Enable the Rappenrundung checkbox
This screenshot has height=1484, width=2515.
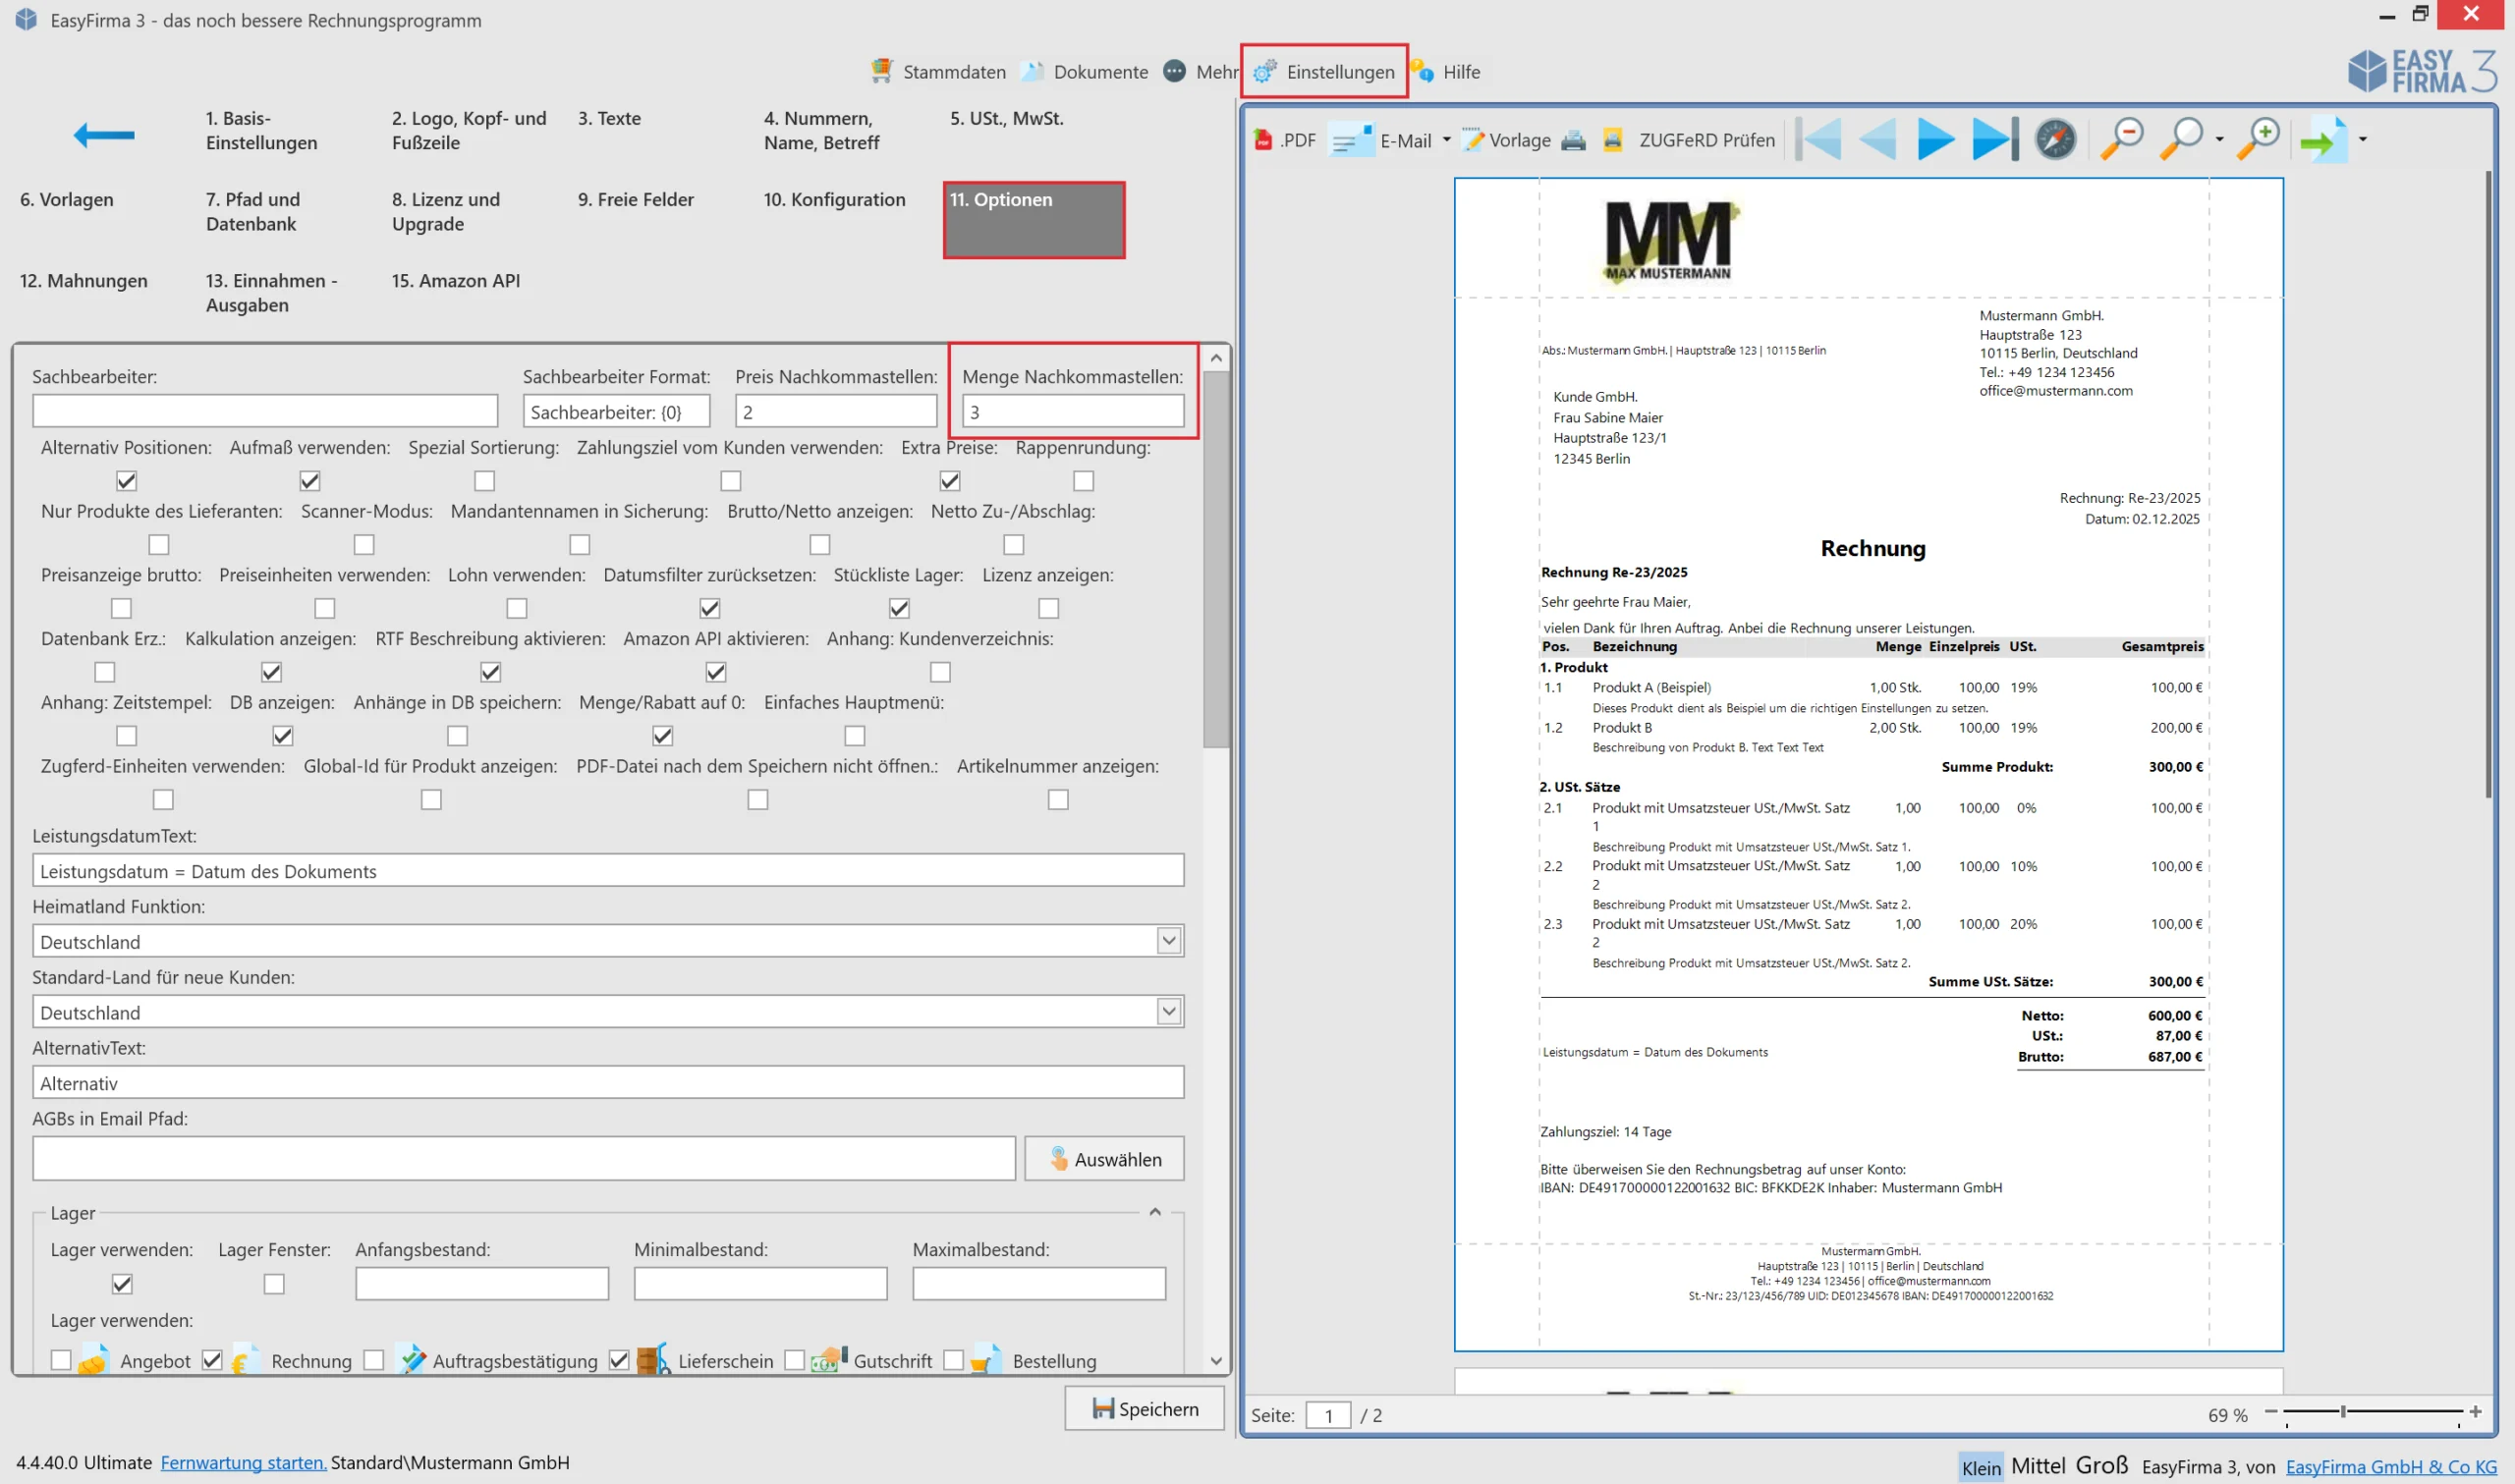pos(1083,481)
